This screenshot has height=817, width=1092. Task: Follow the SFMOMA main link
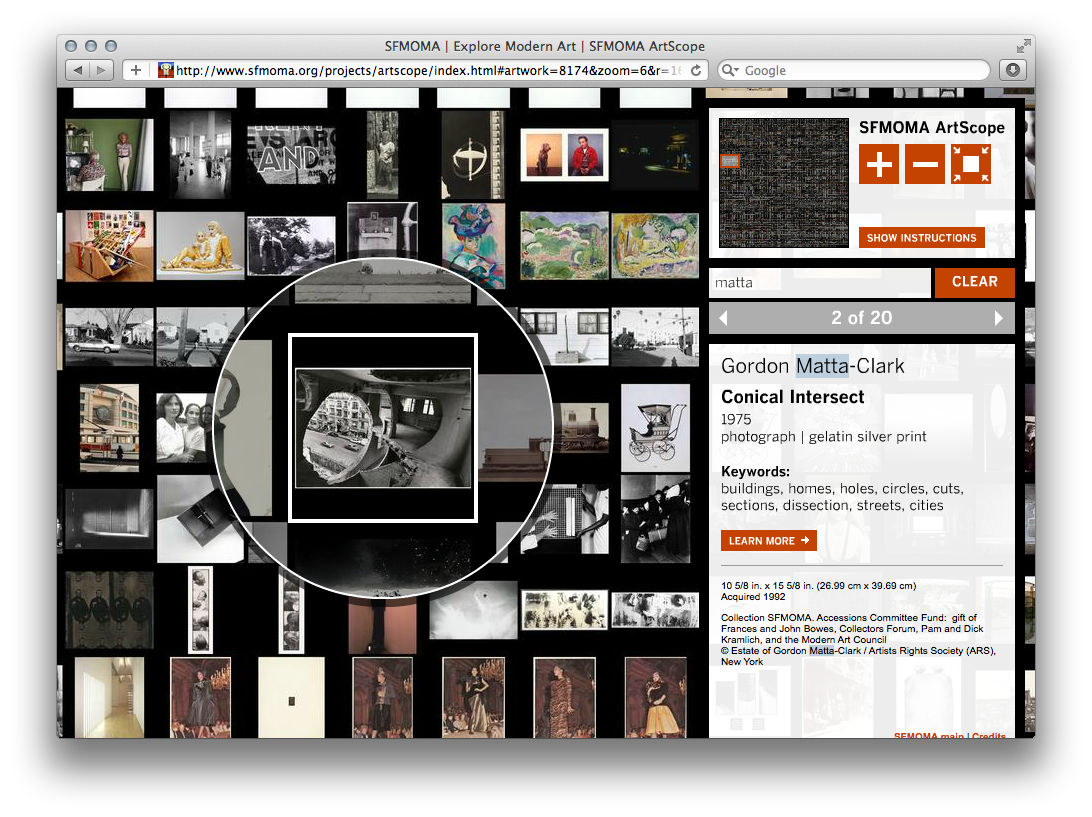(930, 733)
